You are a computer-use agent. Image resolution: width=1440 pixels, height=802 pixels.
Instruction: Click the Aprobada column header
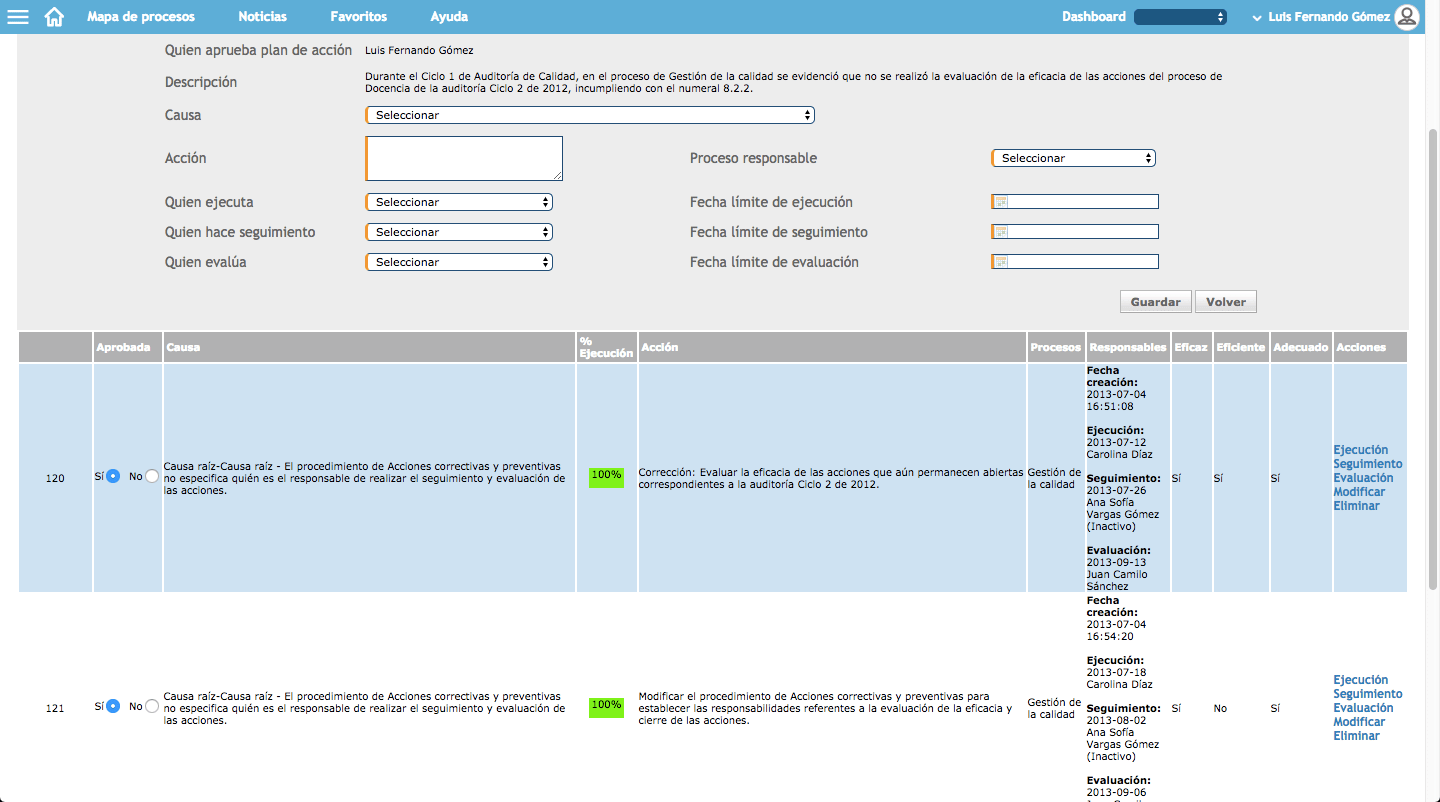tap(128, 347)
